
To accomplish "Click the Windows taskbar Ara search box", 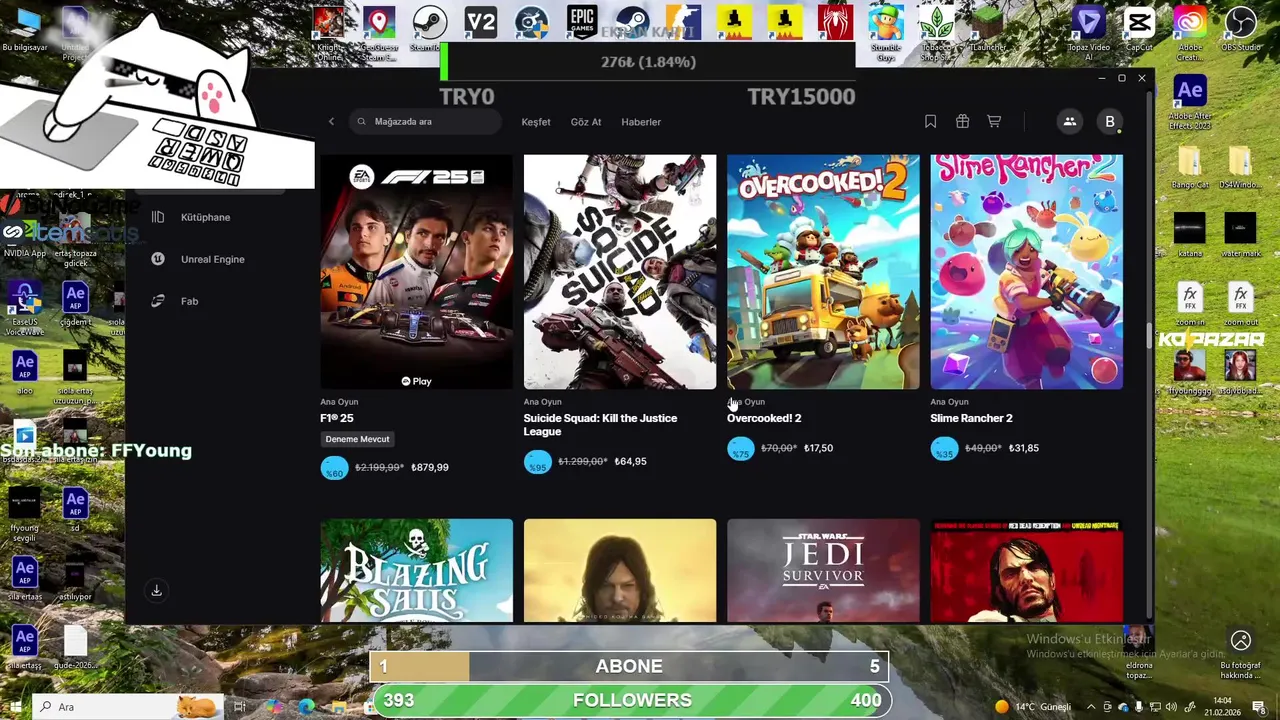I will pos(128,706).
